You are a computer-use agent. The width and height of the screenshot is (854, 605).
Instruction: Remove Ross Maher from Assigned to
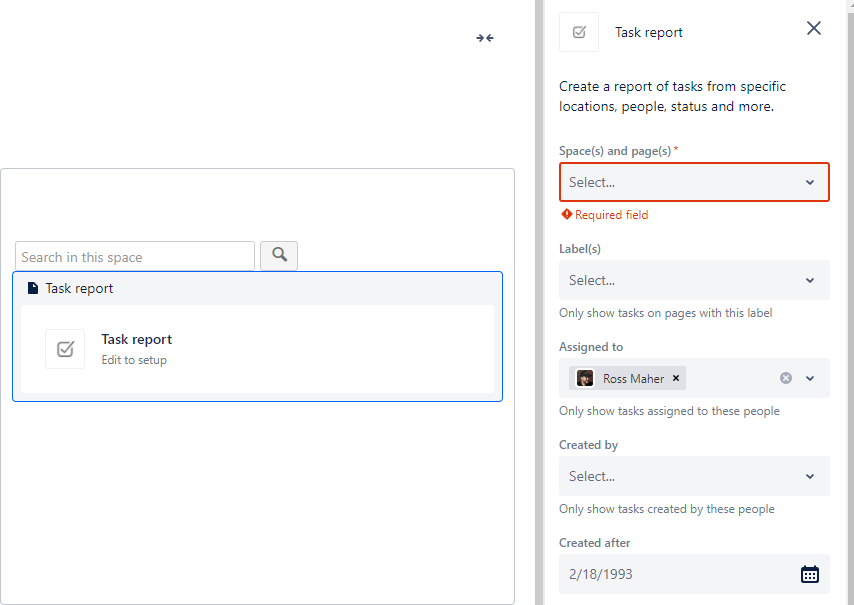[676, 378]
